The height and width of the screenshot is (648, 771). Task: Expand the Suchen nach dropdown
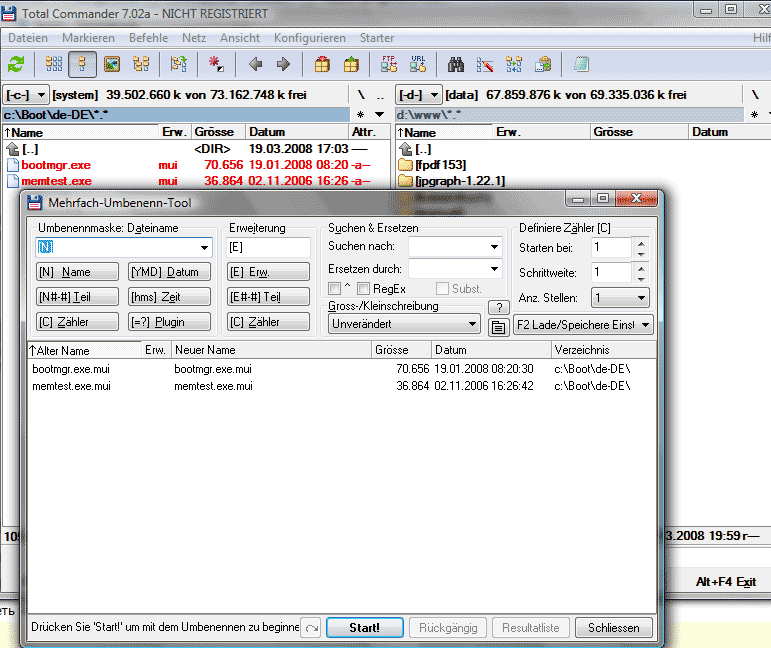(494, 247)
